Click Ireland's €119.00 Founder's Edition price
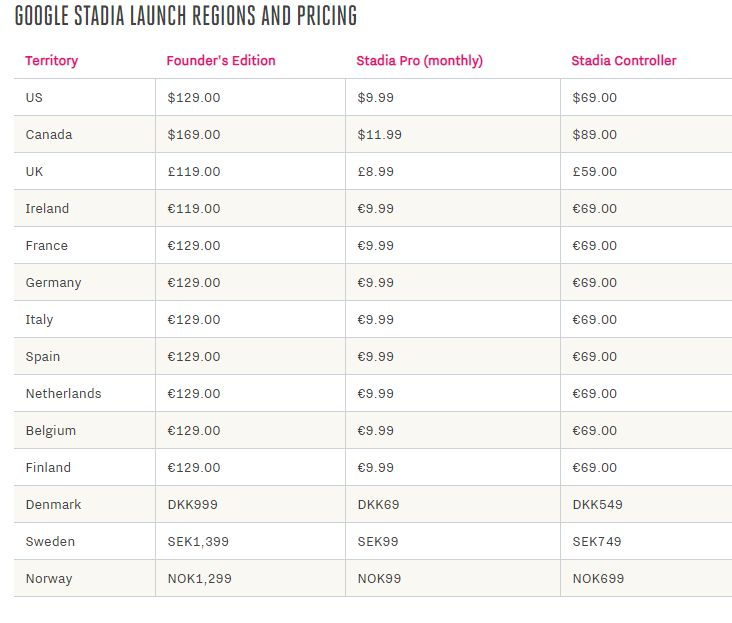The image size is (732, 623). coord(194,209)
